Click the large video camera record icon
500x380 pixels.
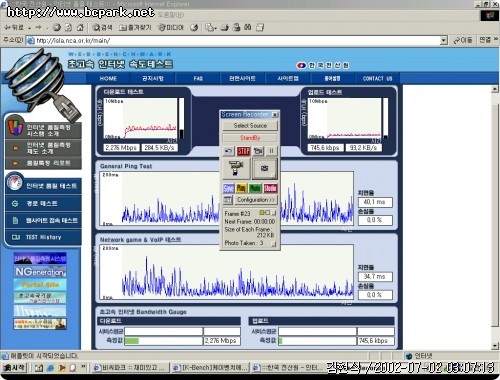point(236,168)
